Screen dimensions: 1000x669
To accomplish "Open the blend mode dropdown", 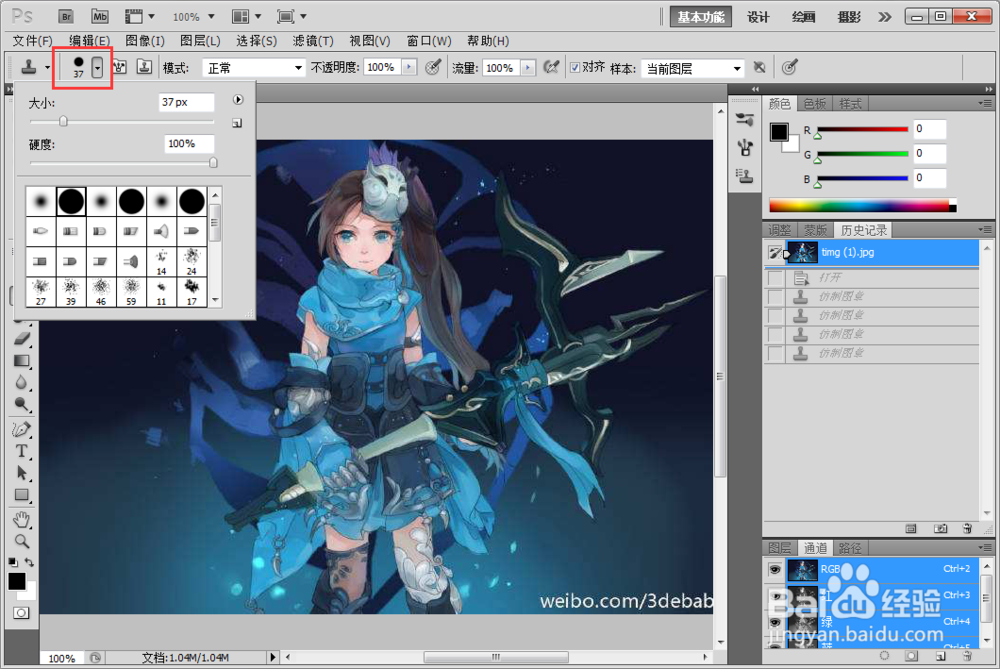I will 253,68.
